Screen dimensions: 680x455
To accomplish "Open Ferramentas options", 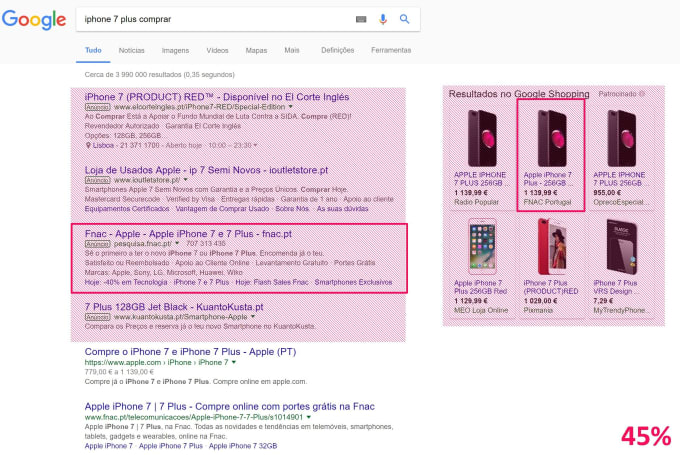I will pos(391,50).
